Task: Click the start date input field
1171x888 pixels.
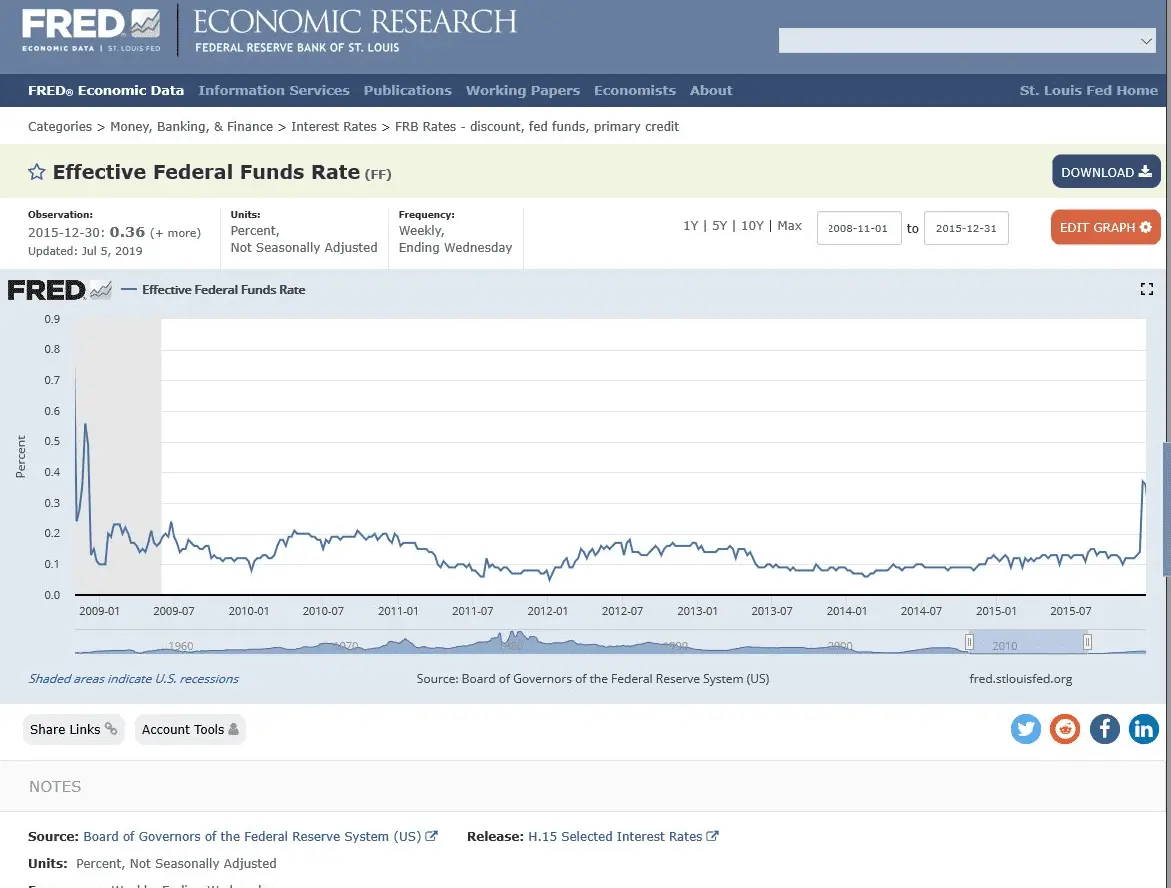Action: [859, 228]
